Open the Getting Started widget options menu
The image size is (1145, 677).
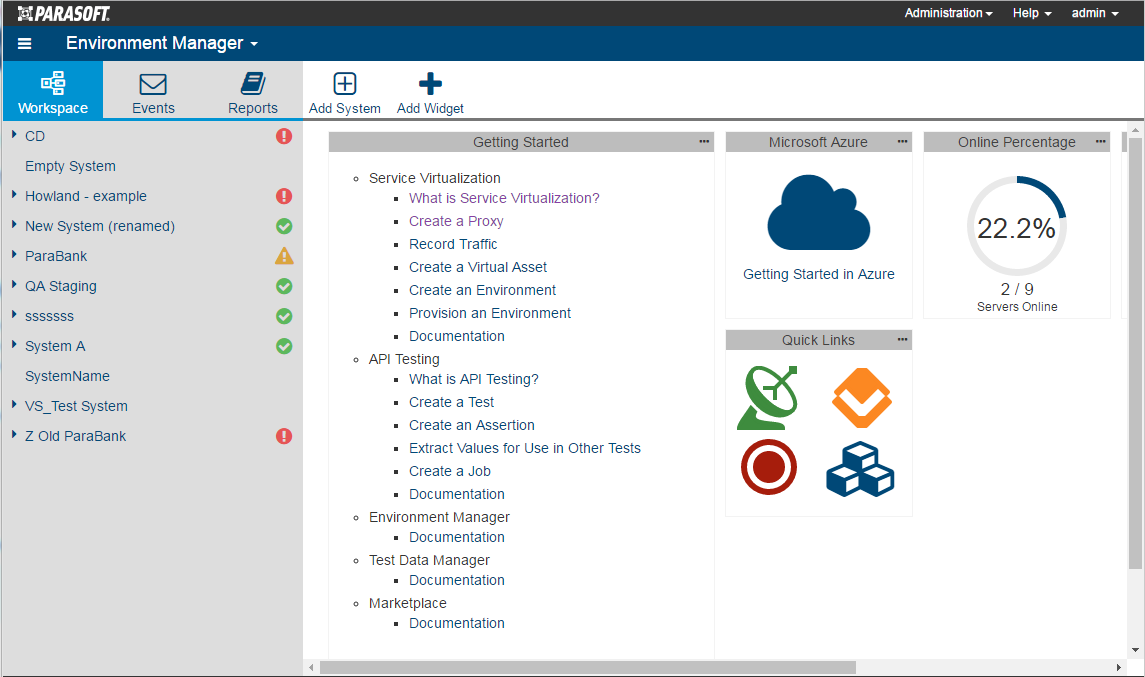coord(704,142)
